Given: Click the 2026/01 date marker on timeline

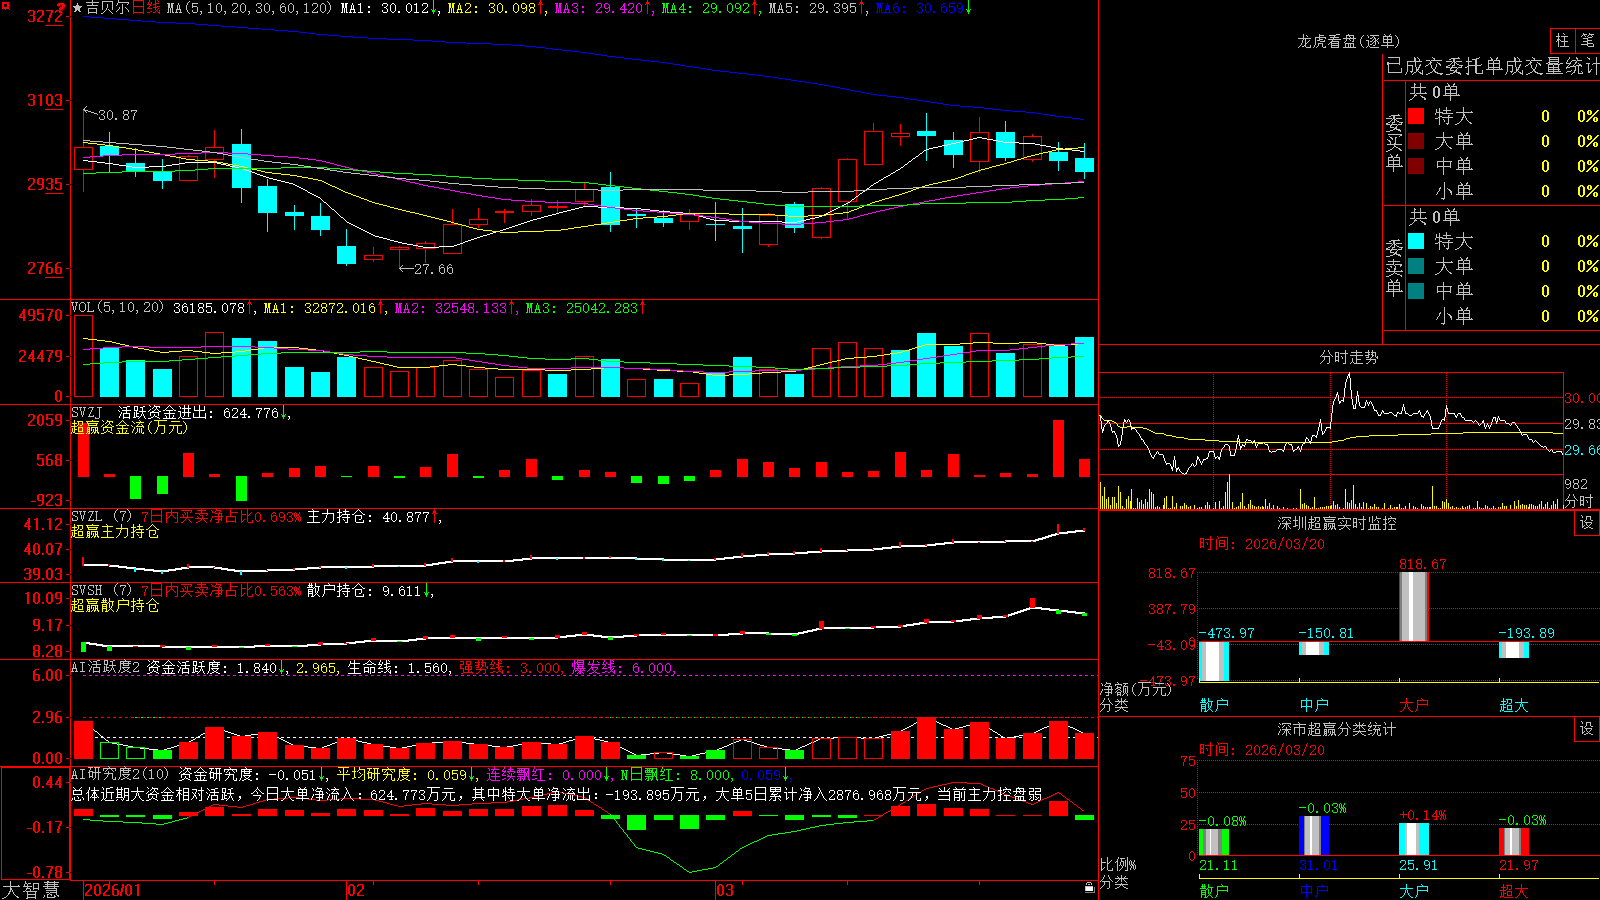Looking at the screenshot, I should point(113,890).
